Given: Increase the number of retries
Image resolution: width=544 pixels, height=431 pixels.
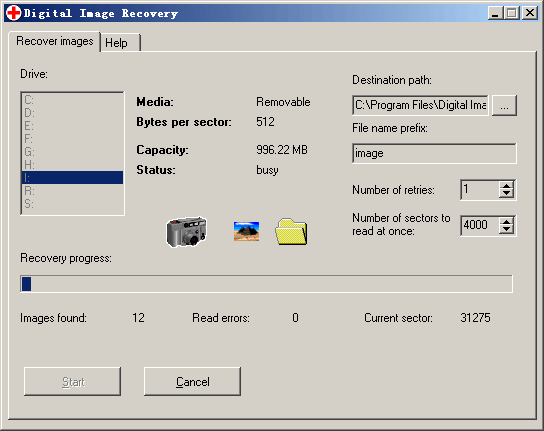Looking at the screenshot, I should (507, 186).
